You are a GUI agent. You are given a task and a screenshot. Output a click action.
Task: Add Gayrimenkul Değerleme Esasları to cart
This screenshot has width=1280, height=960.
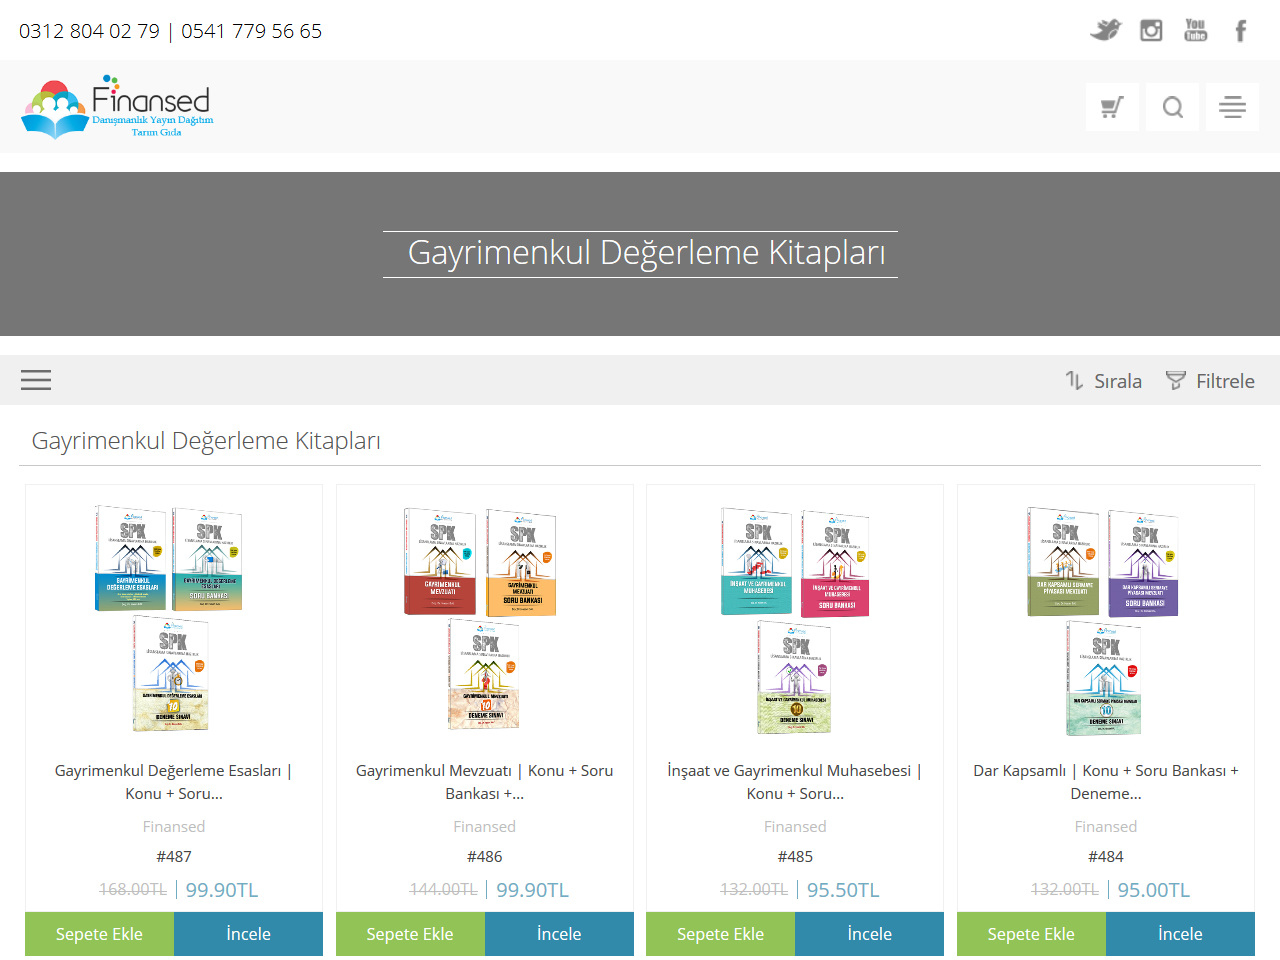click(x=99, y=934)
